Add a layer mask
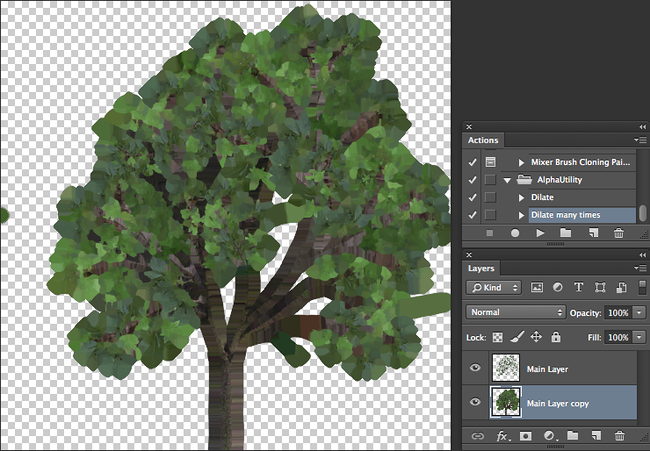 click(526, 436)
